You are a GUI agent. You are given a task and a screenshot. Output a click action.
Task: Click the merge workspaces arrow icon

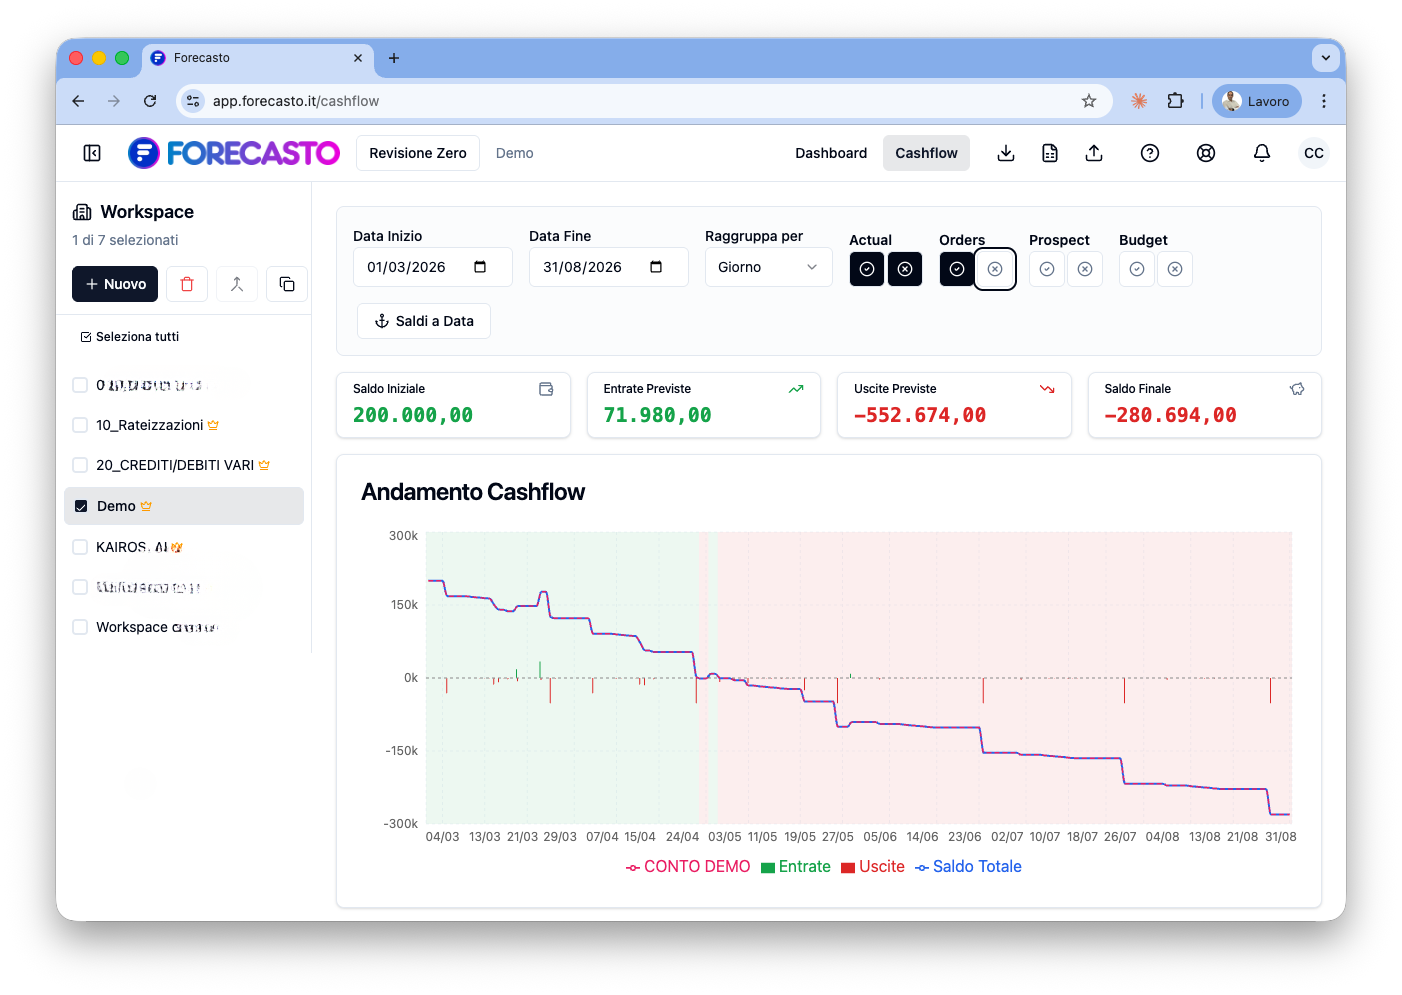237,284
